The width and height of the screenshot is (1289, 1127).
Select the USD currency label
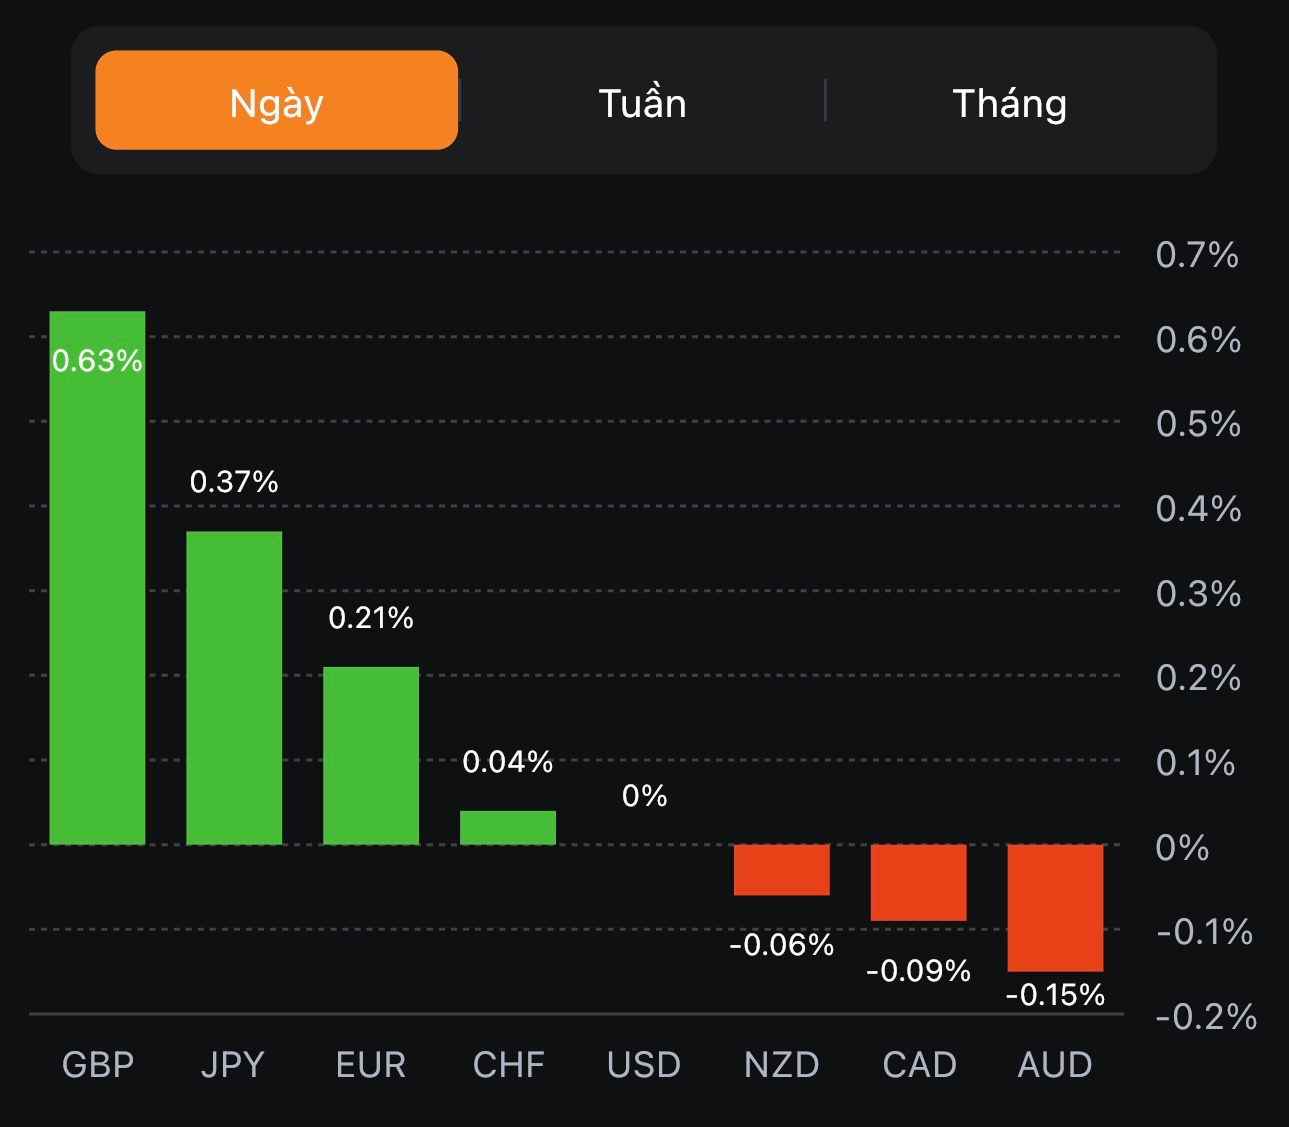[x=644, y=1065]
